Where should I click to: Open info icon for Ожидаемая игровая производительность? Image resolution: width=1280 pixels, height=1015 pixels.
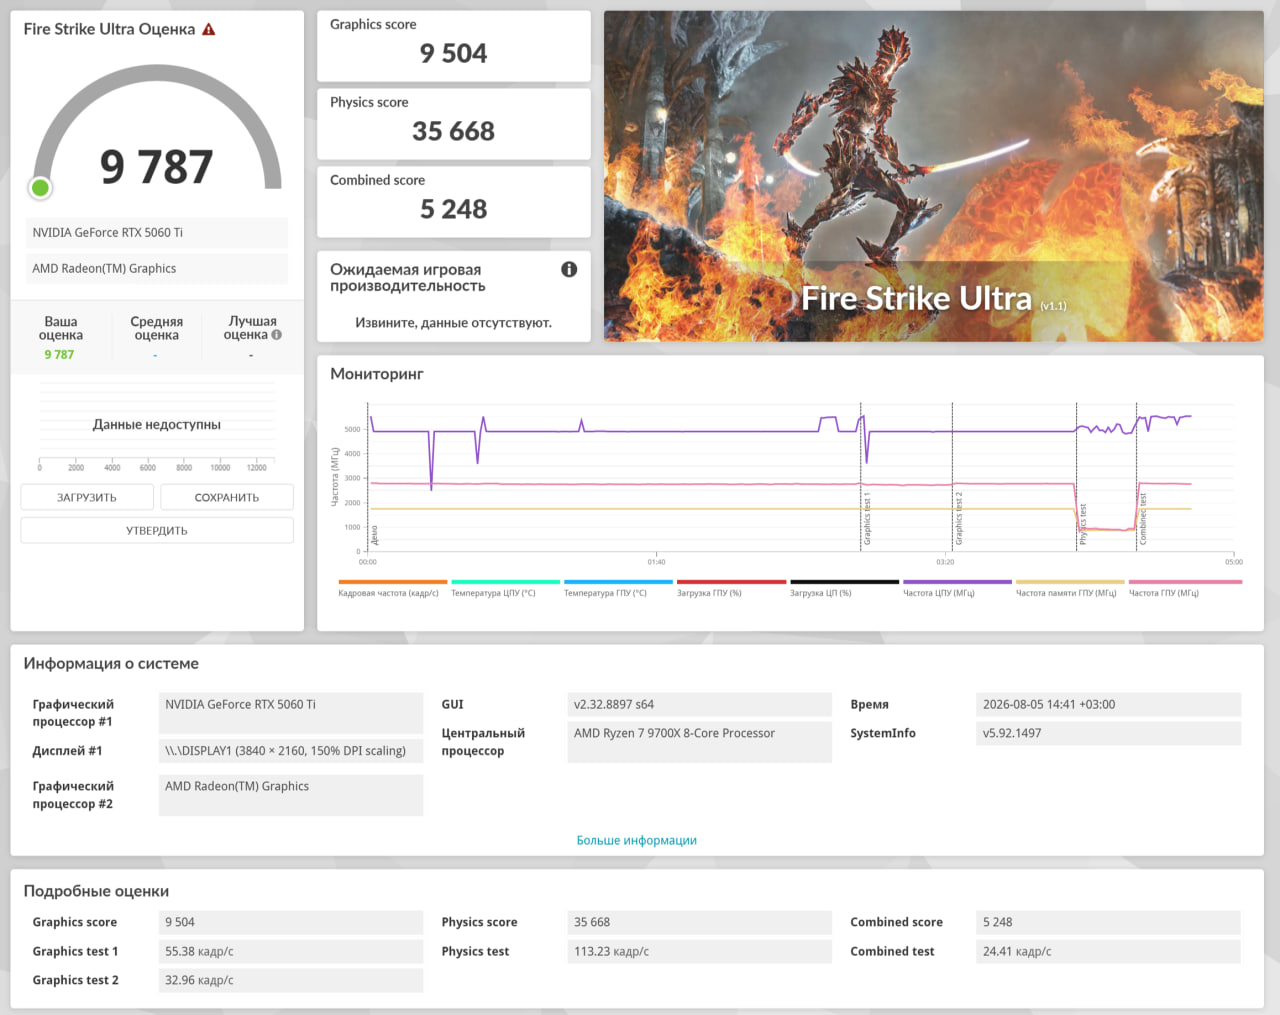[x=569, y=269]
